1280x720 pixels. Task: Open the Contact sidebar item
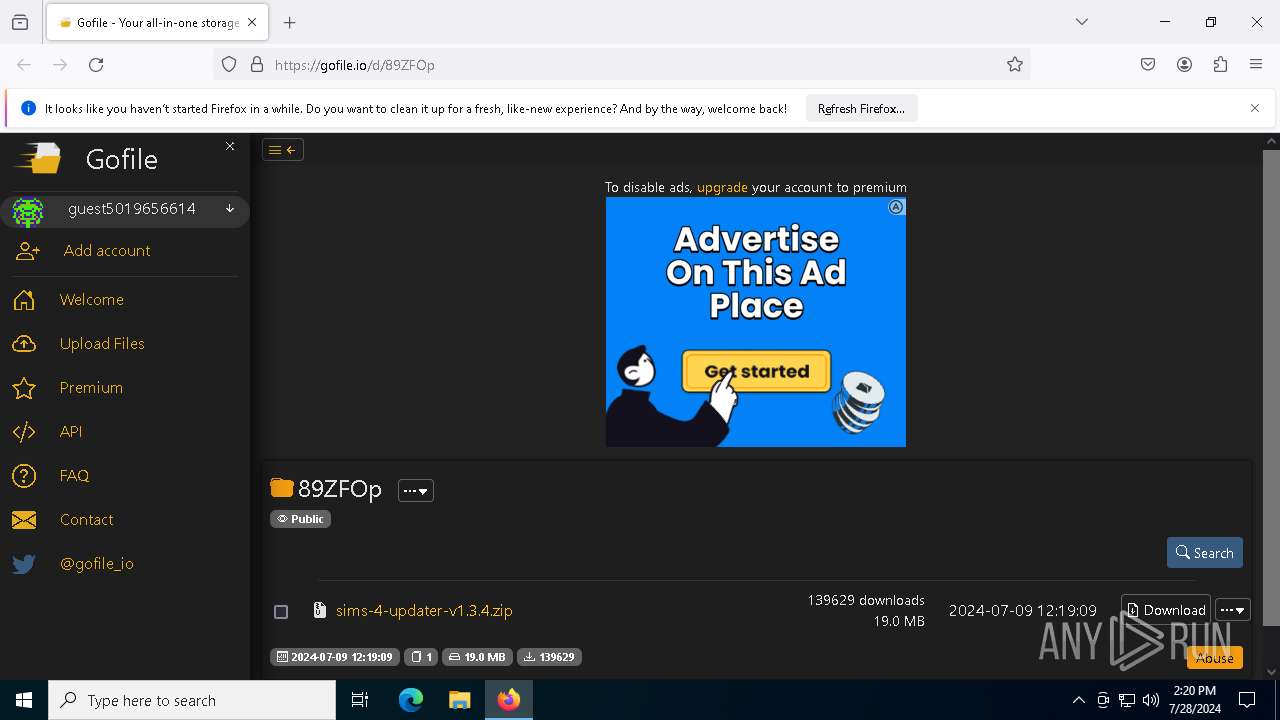coord(86,520)
